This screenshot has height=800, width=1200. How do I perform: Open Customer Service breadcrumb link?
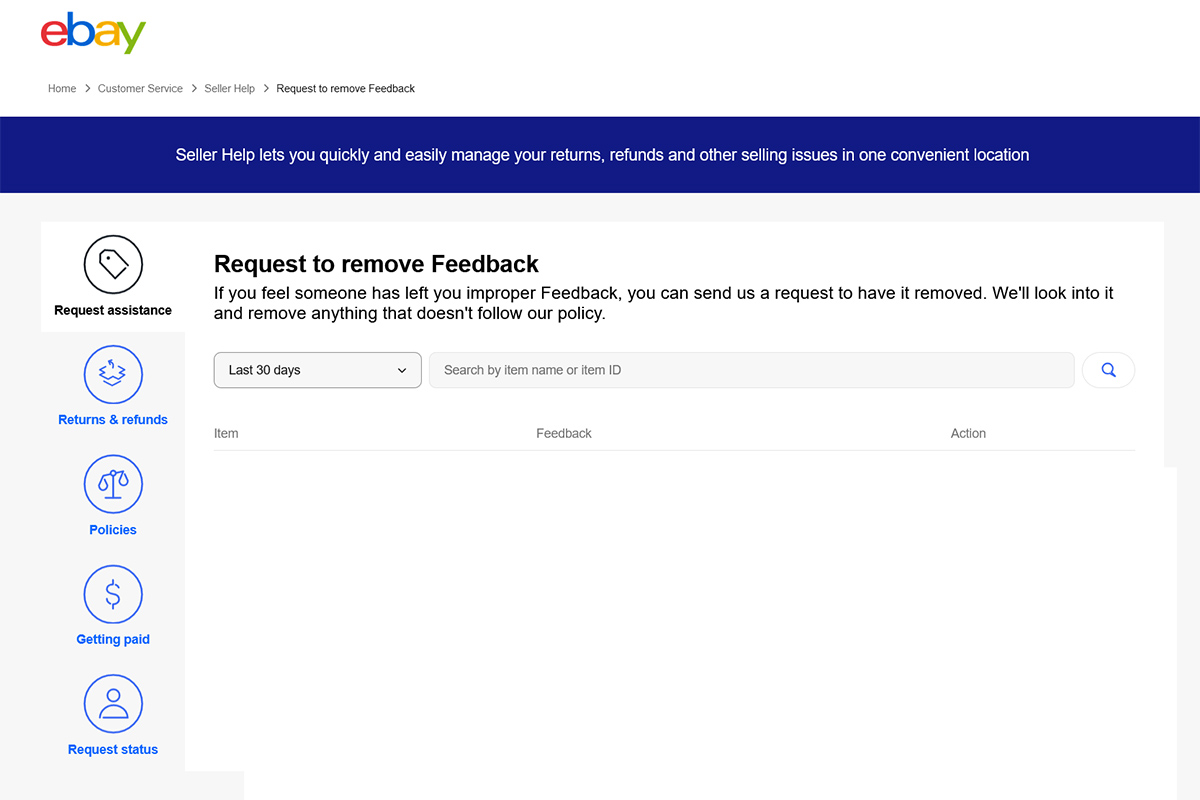click(140, 88)
